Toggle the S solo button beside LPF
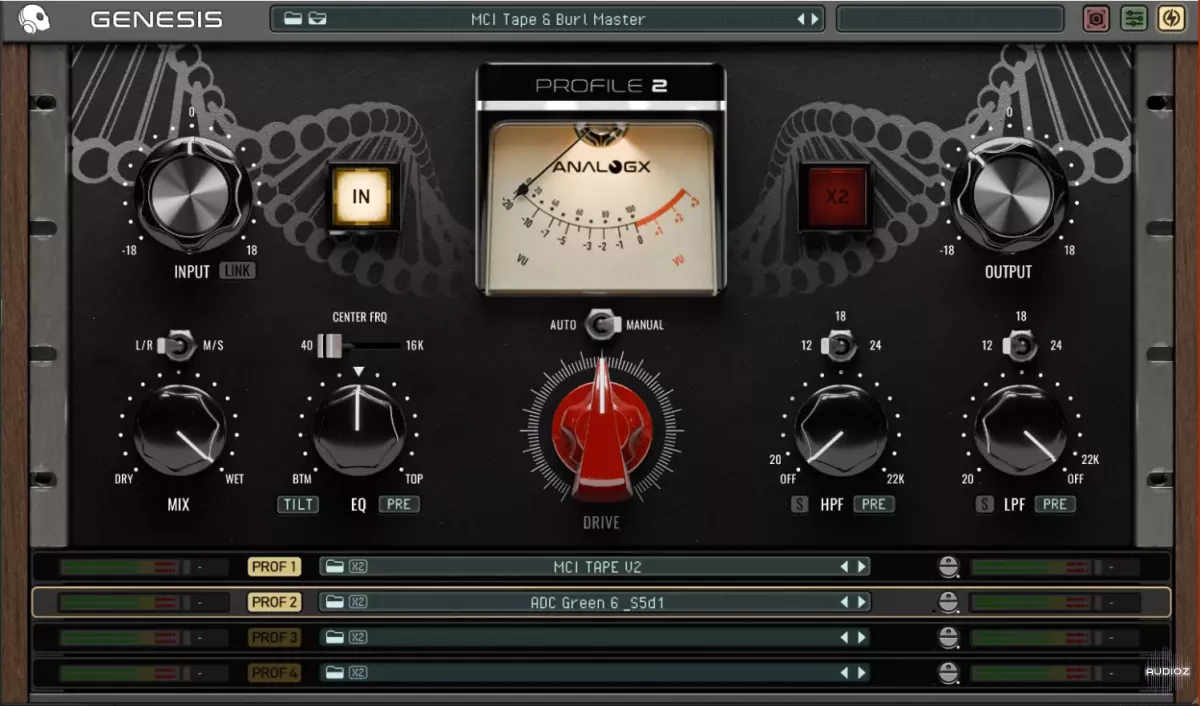Viewport: 1200px width, 706px height. [985, 504]
